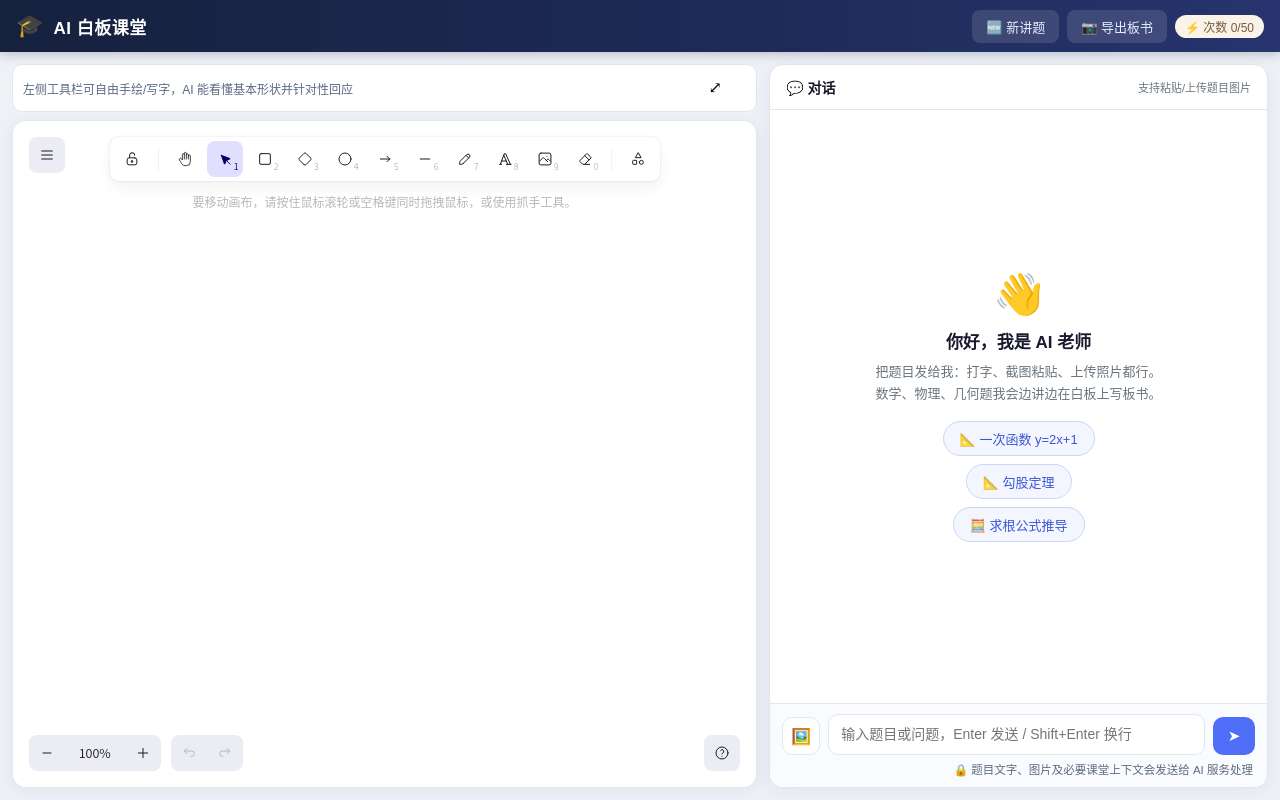Click the AI 白板课堂 title
This screenshot has width=1280, height=800.
click(100, 28)
